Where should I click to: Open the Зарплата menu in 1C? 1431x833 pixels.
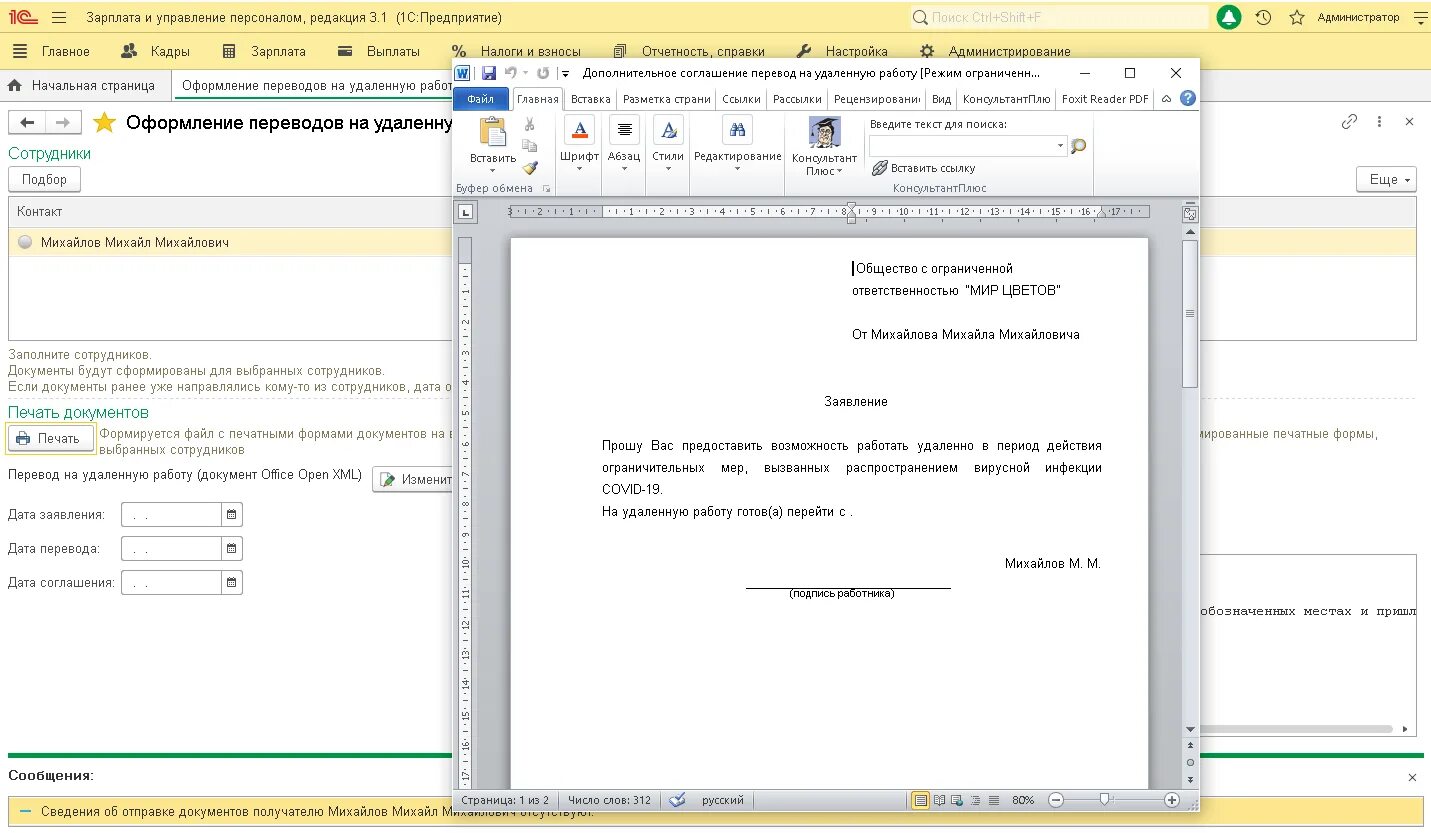[x=264, y=51]
